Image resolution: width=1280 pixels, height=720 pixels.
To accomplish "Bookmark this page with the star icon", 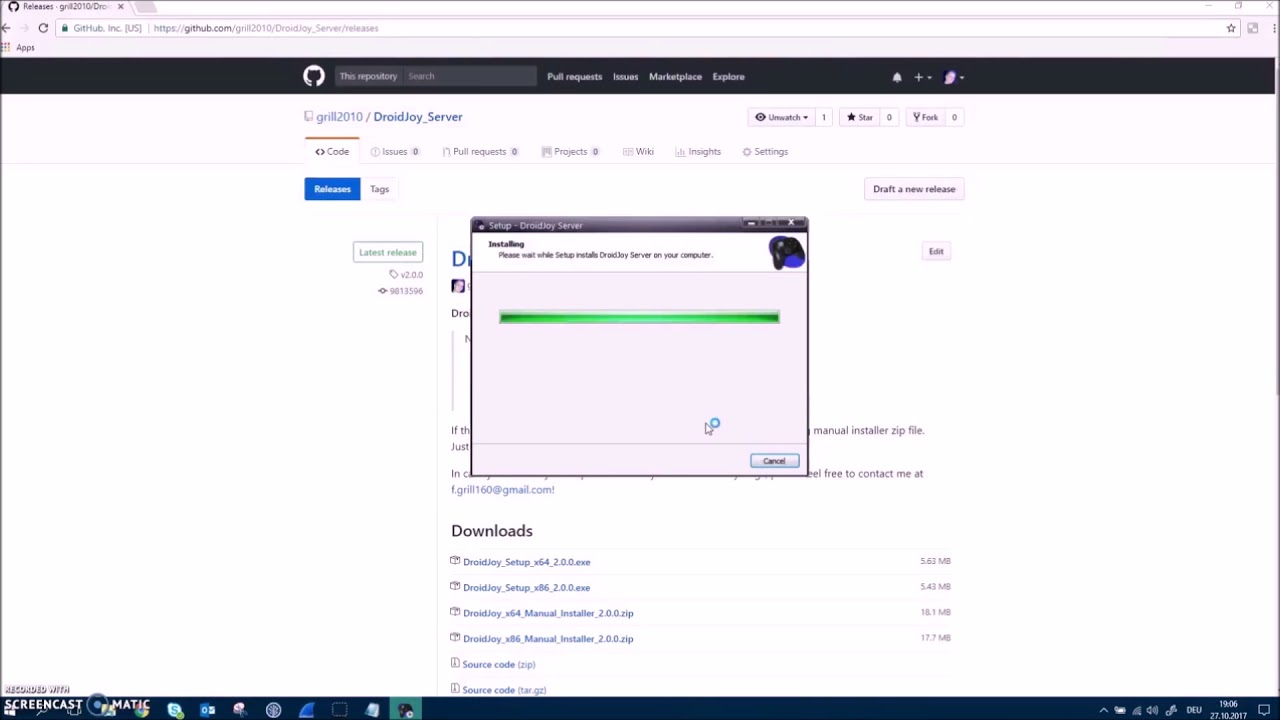I will [x=1231, y=28].
